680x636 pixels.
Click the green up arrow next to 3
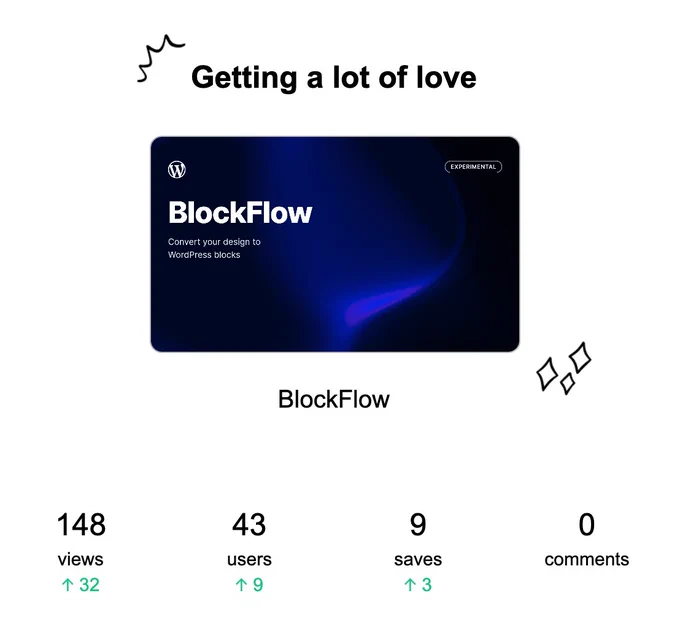coord(410,585)
